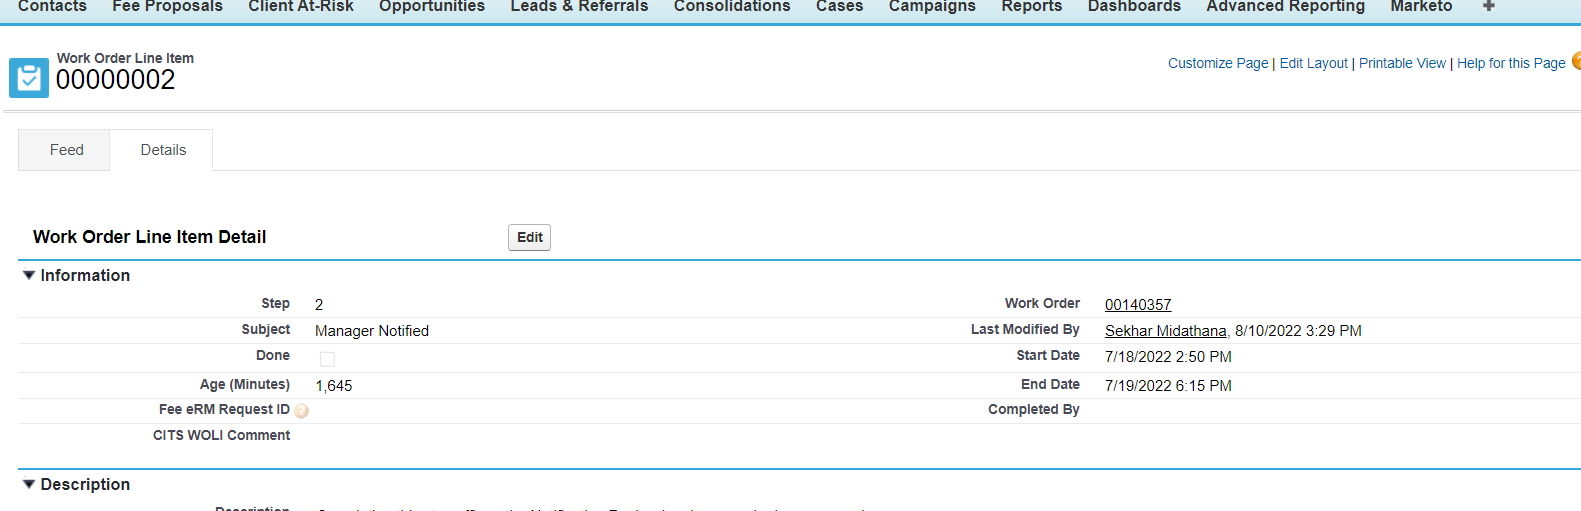The image size is (1581, 511).
Task: Open Sekhar Midathana user link
Action: [1166, 331]
